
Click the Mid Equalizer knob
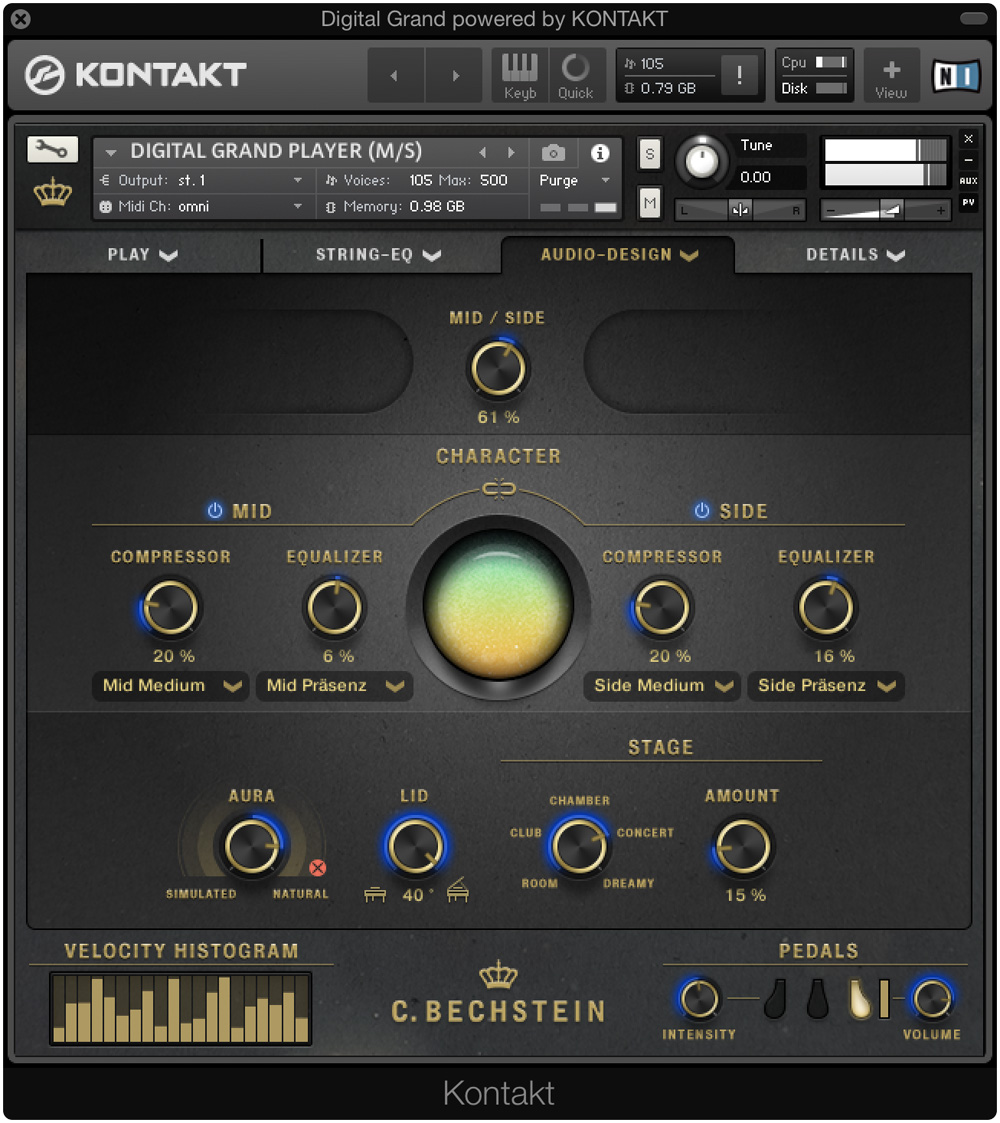click(335, 607)
